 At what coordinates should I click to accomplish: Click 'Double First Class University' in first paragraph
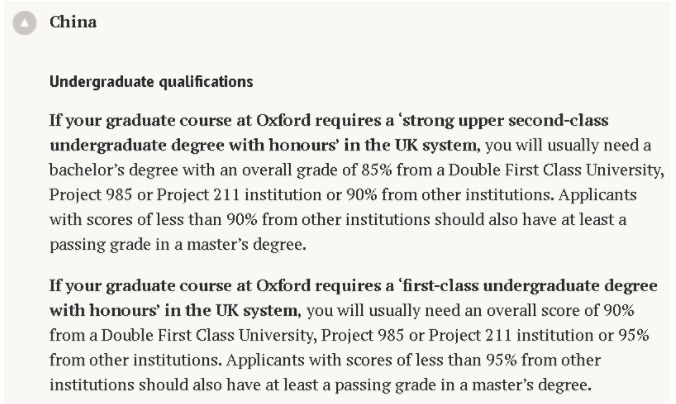click(554, 170)
